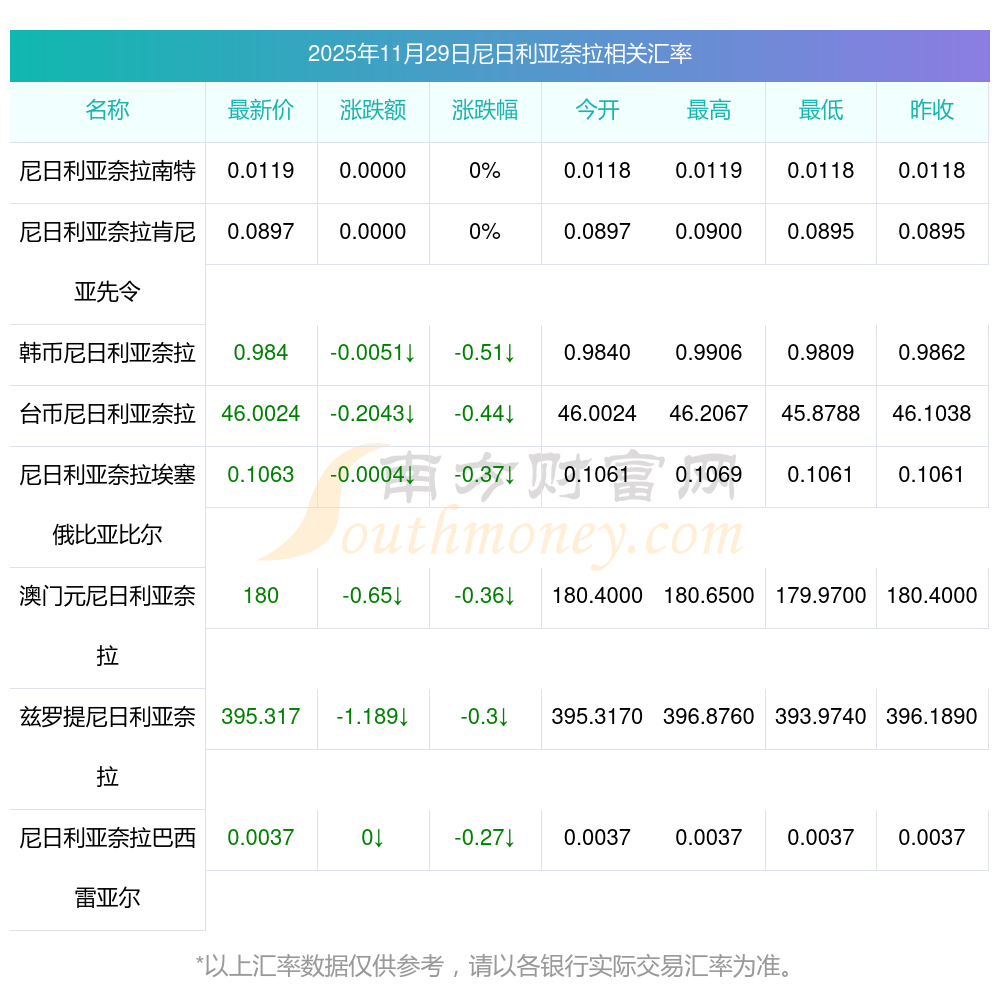Image resolution: width=1000 pixels, height=997 pixels.
Task: Click the value 0.0895 in the 最低 column
Action: 821,232
